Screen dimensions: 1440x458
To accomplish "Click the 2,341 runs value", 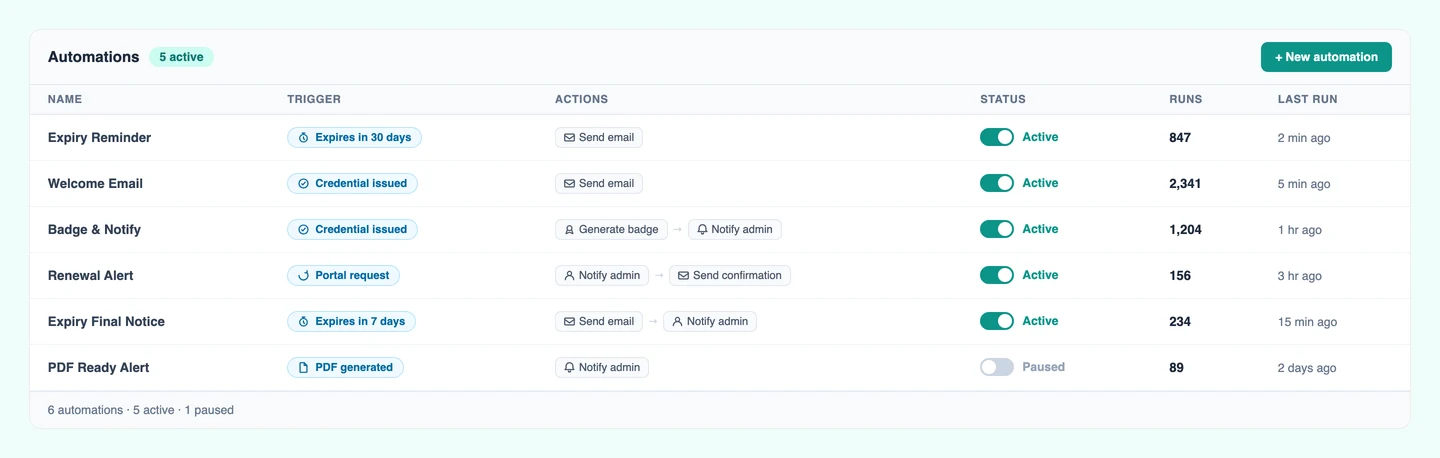I will coord(1185,184).
